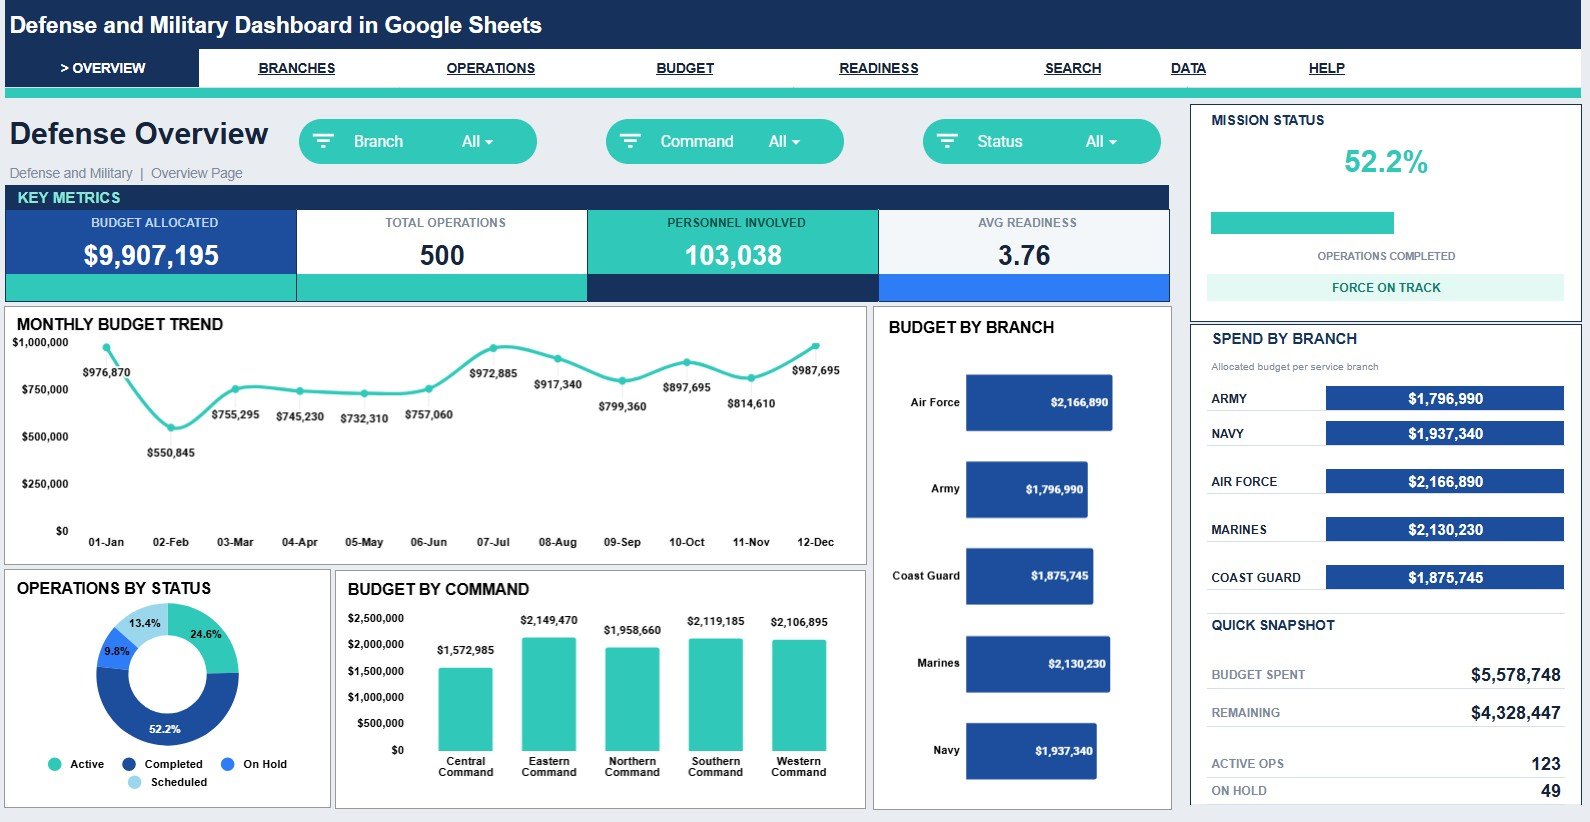Open the Status All dropdown
Image resolution: width=1590 pixels, height=822 pixels.
[x=1101, y=142]
